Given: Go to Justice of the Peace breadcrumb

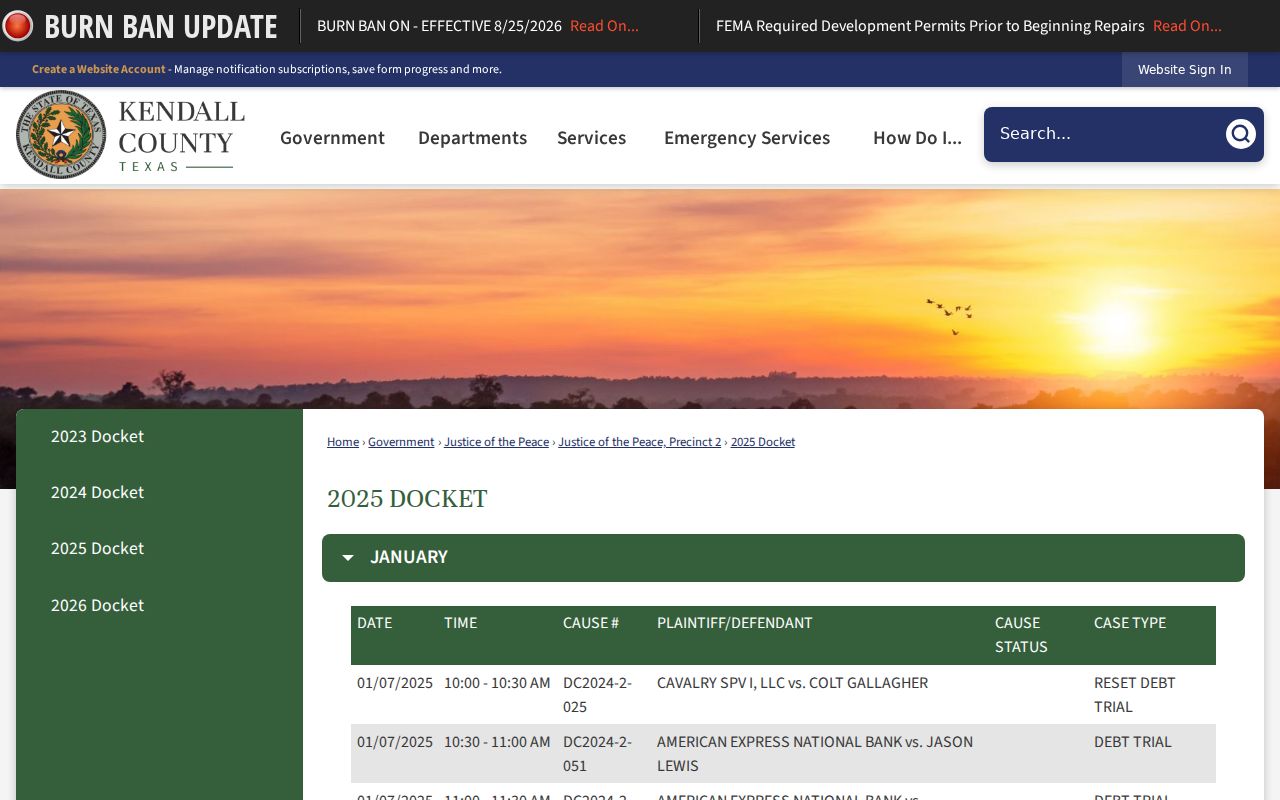Looking at the screenshot, I should (x=497, y=442).
